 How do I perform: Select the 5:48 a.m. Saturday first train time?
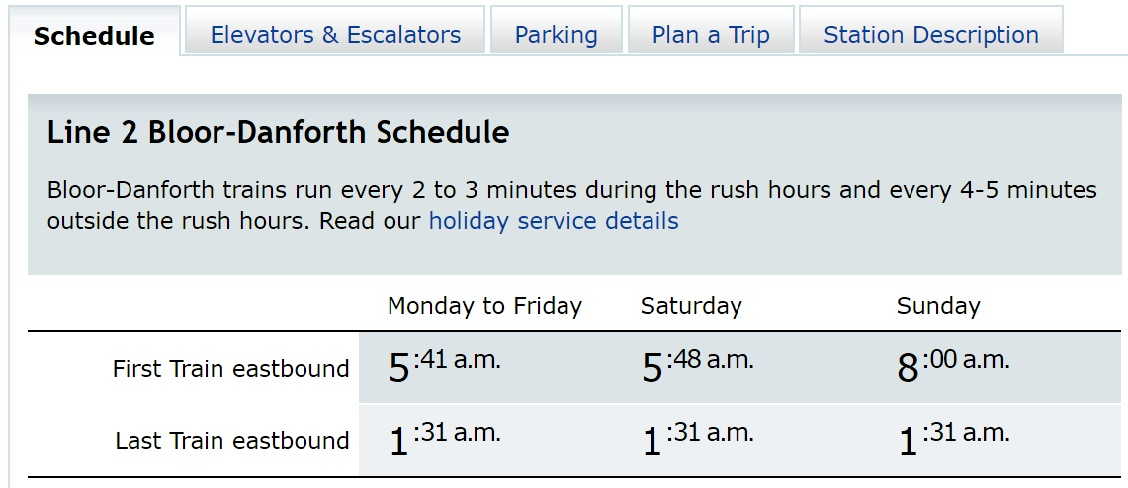[697, 366]
